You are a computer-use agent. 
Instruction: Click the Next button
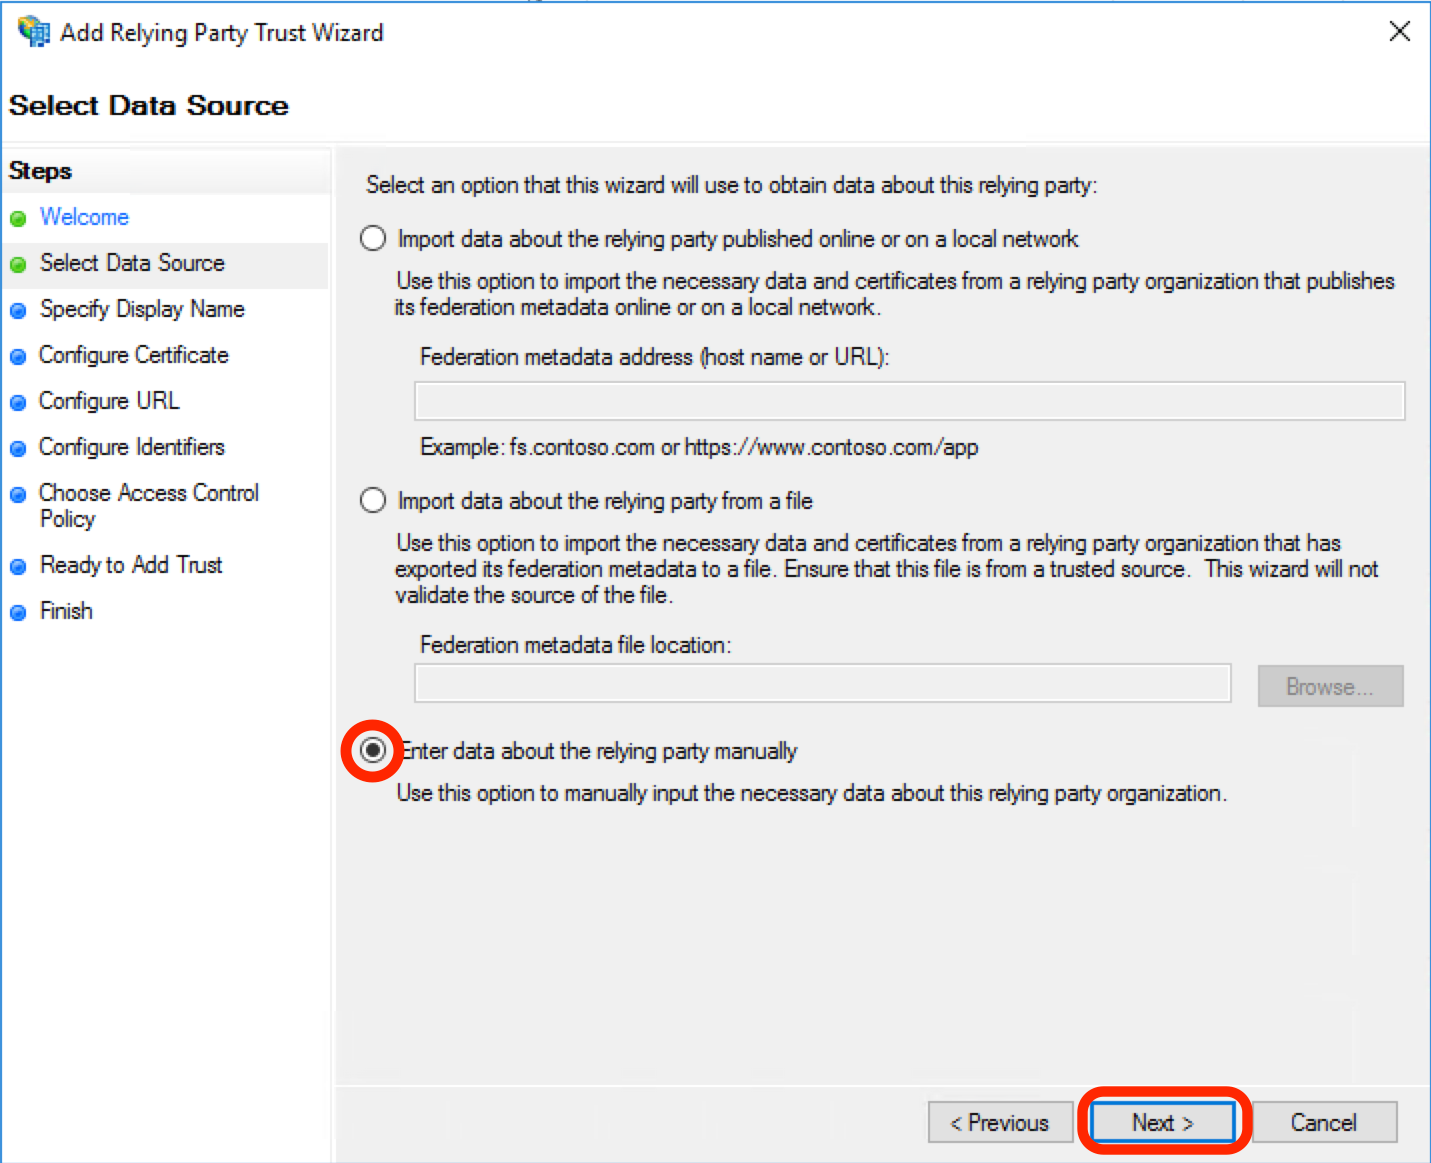(x=1162, y=1122)
